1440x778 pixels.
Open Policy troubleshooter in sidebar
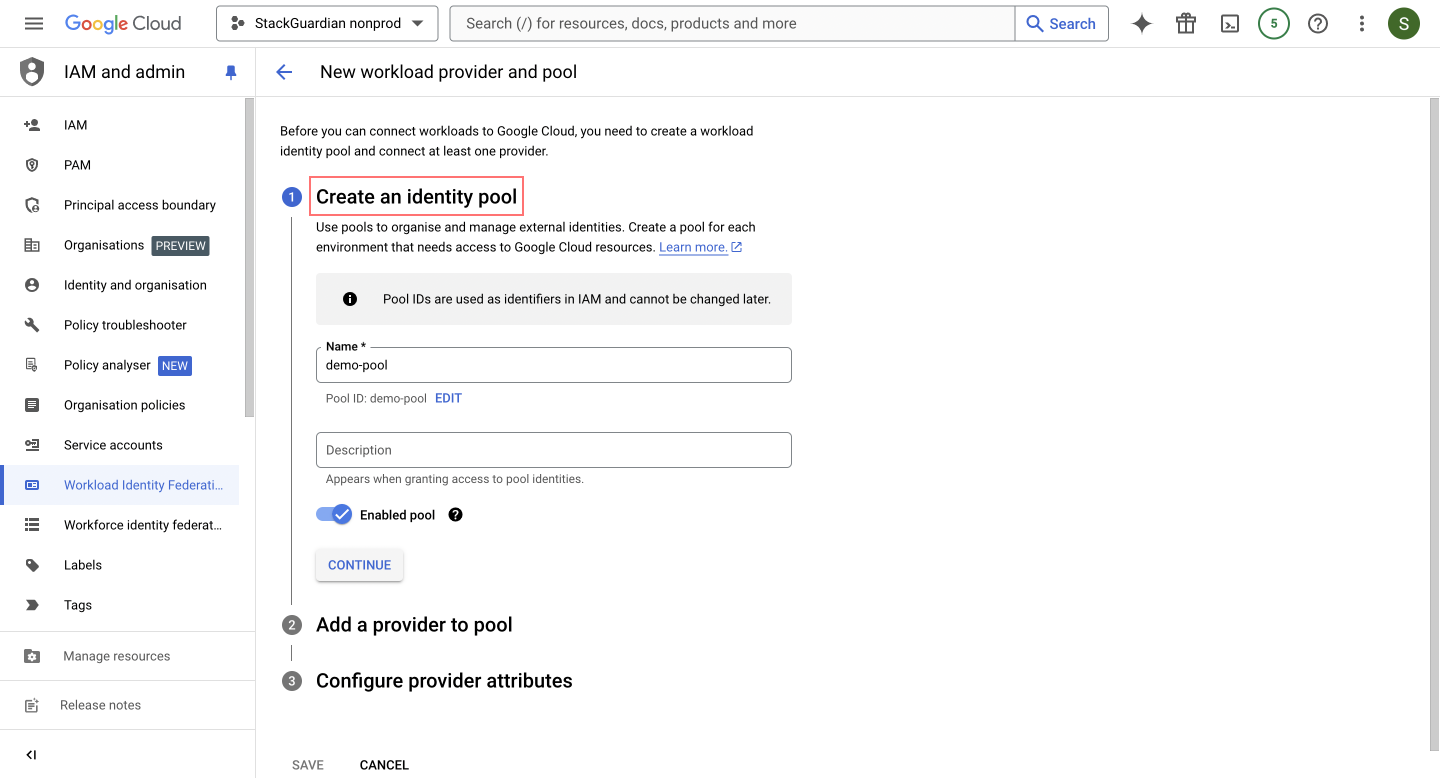(x=125, y=325)
